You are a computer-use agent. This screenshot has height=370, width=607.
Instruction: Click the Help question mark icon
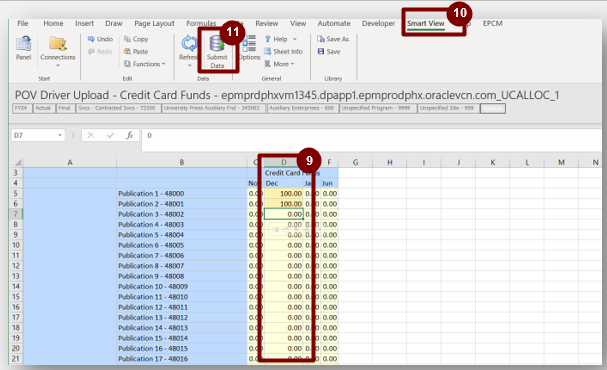[267, 39]
